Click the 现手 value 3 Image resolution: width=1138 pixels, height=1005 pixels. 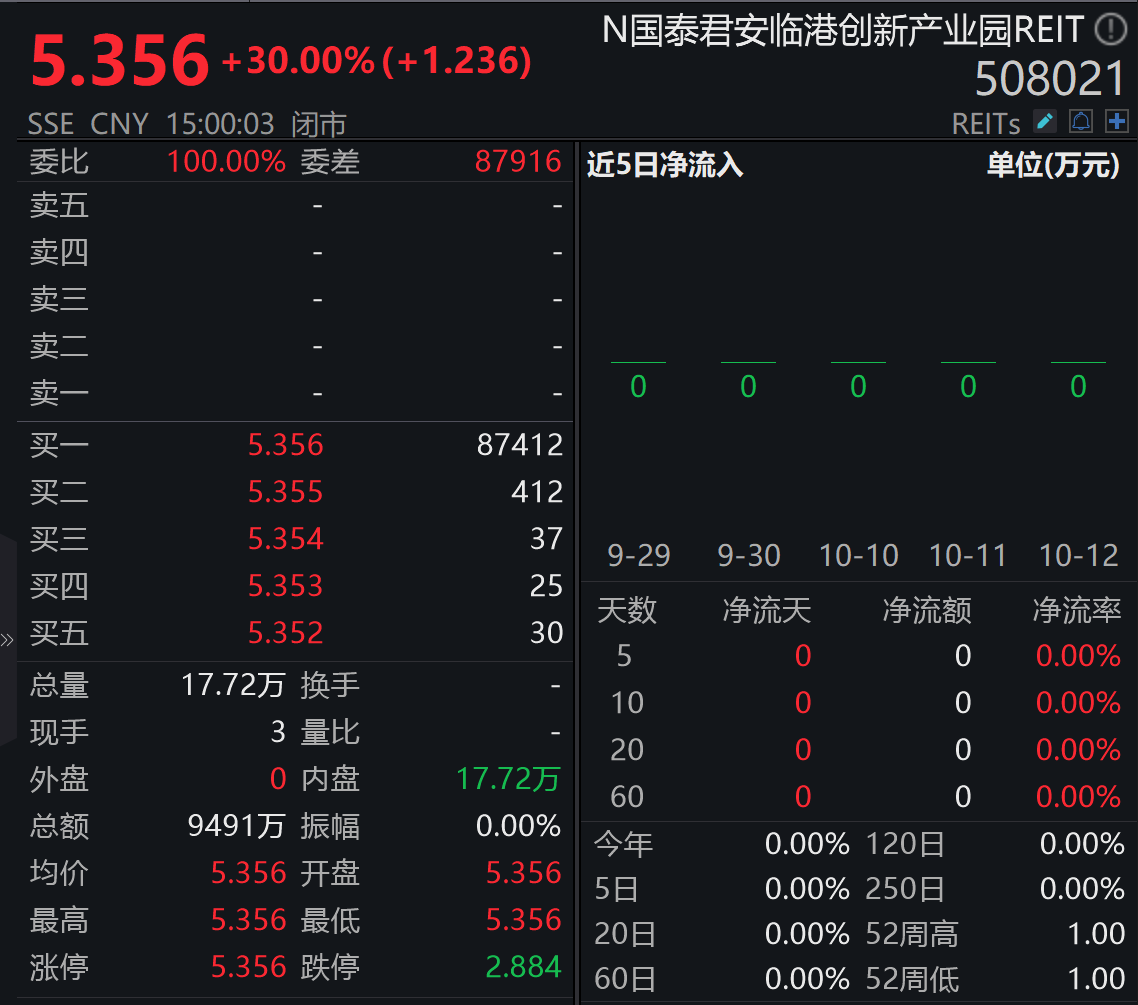click(x=278, y=732)
